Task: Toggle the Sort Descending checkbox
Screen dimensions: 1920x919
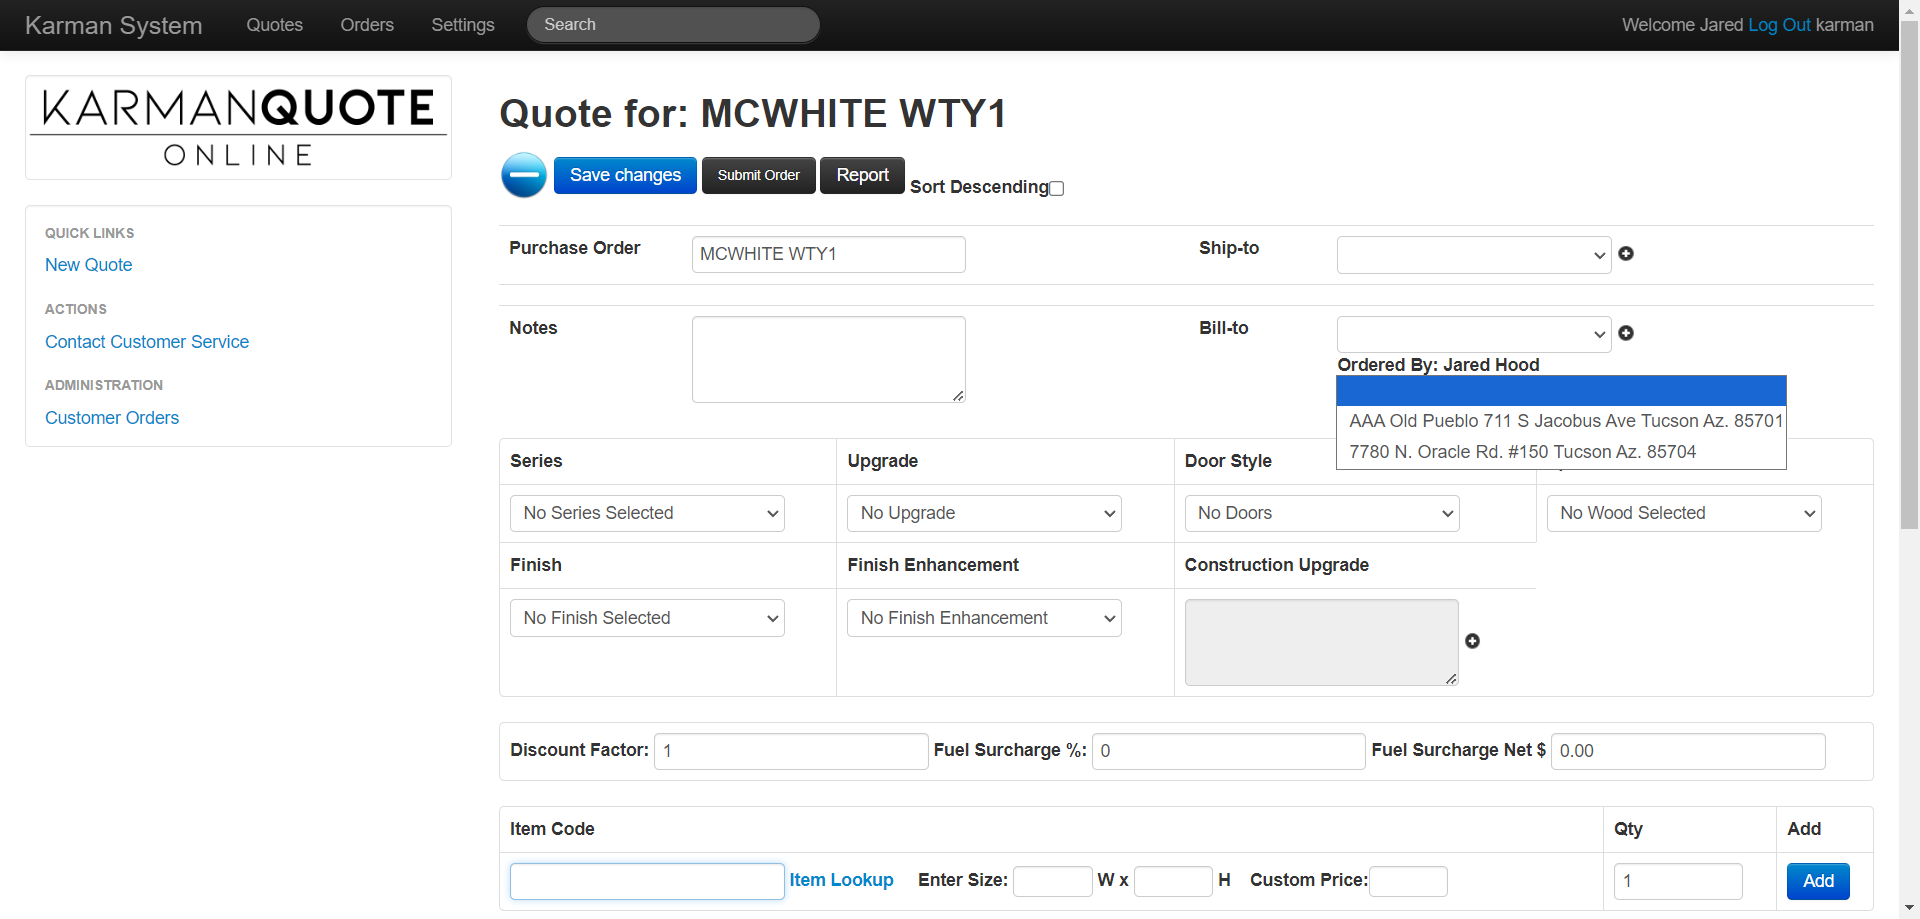Action: click(x=1057, y=188)
